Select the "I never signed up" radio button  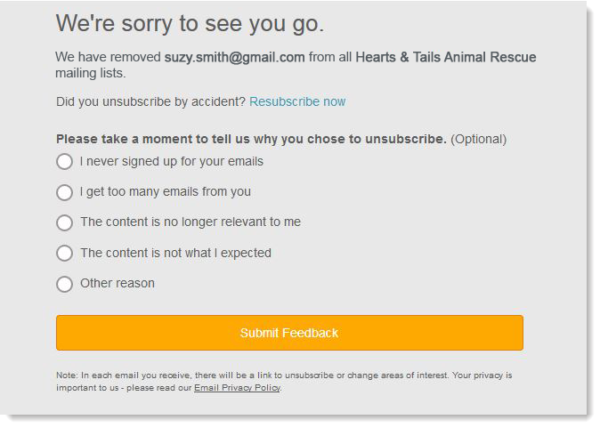65,161
